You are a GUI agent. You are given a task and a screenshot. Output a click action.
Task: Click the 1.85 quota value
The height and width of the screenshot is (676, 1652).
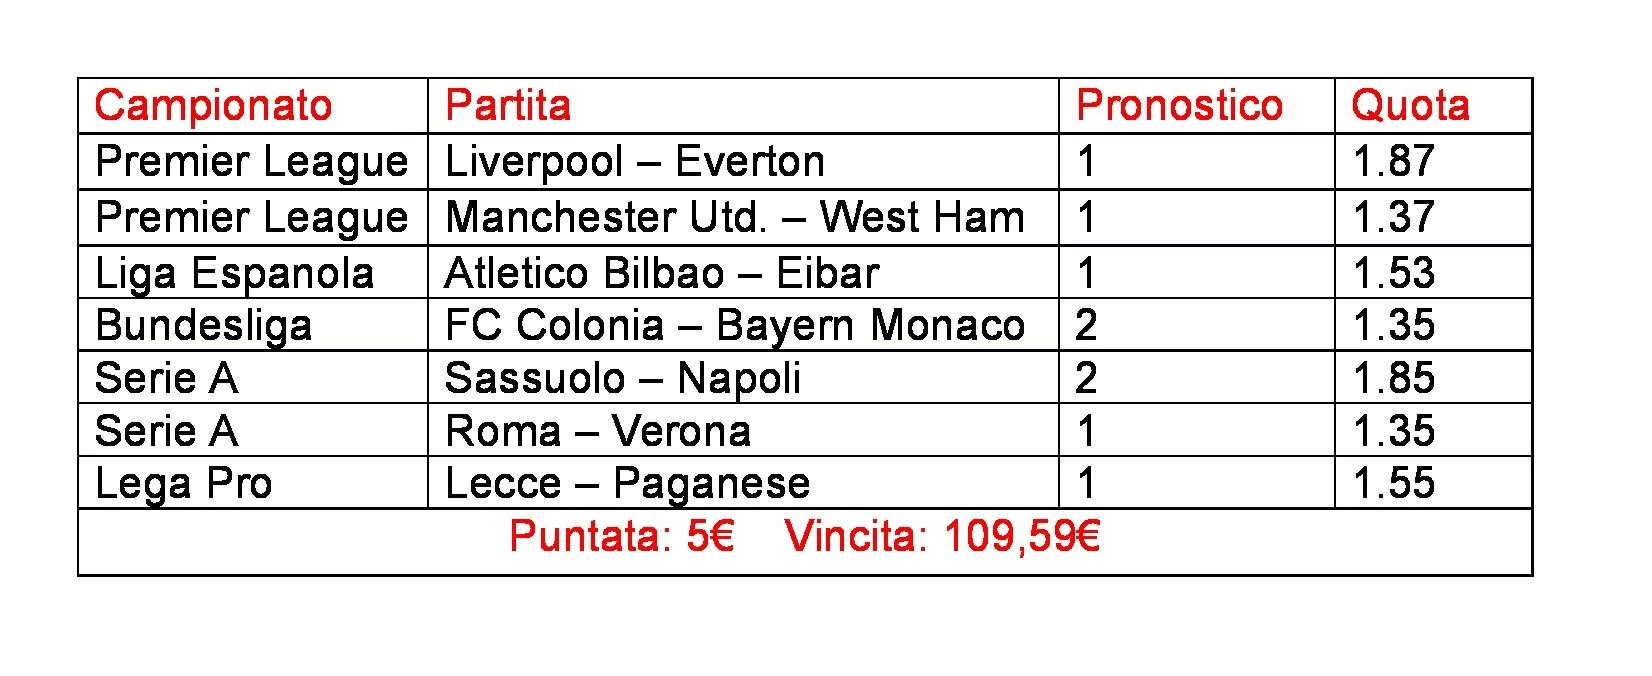point(1393,378)
